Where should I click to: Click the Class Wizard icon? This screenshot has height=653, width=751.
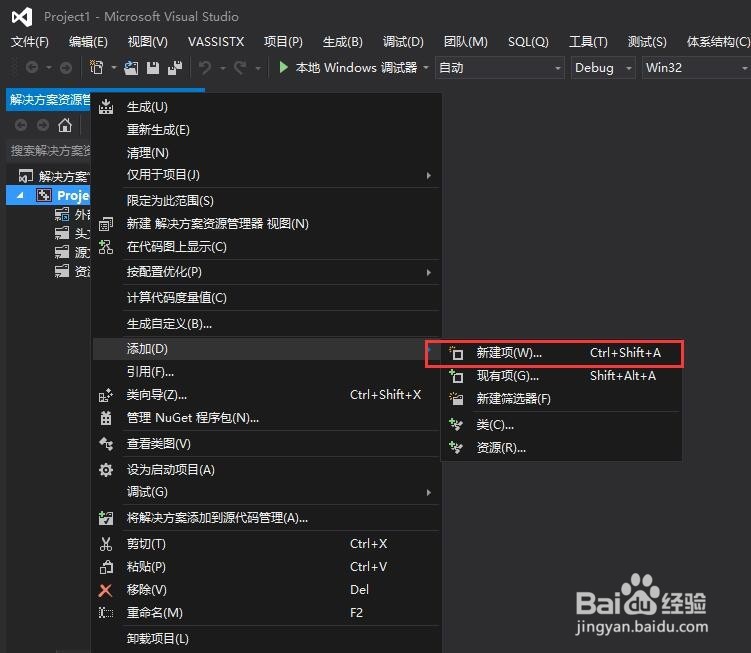coord(106,395)
